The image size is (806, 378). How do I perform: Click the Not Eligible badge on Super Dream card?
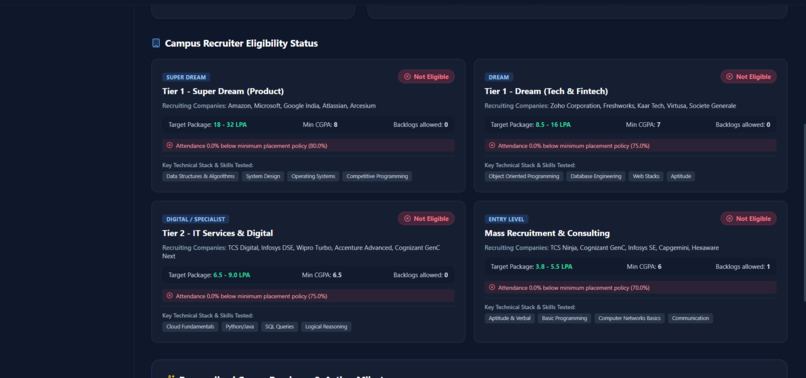426,77
